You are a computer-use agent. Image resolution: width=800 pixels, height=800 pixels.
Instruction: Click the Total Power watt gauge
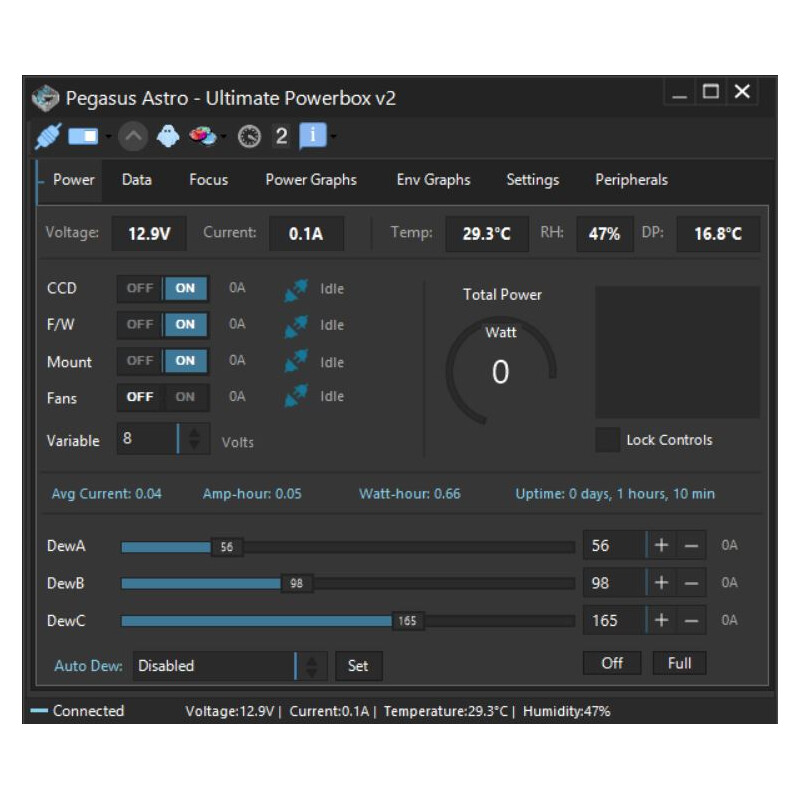[501, 370]
